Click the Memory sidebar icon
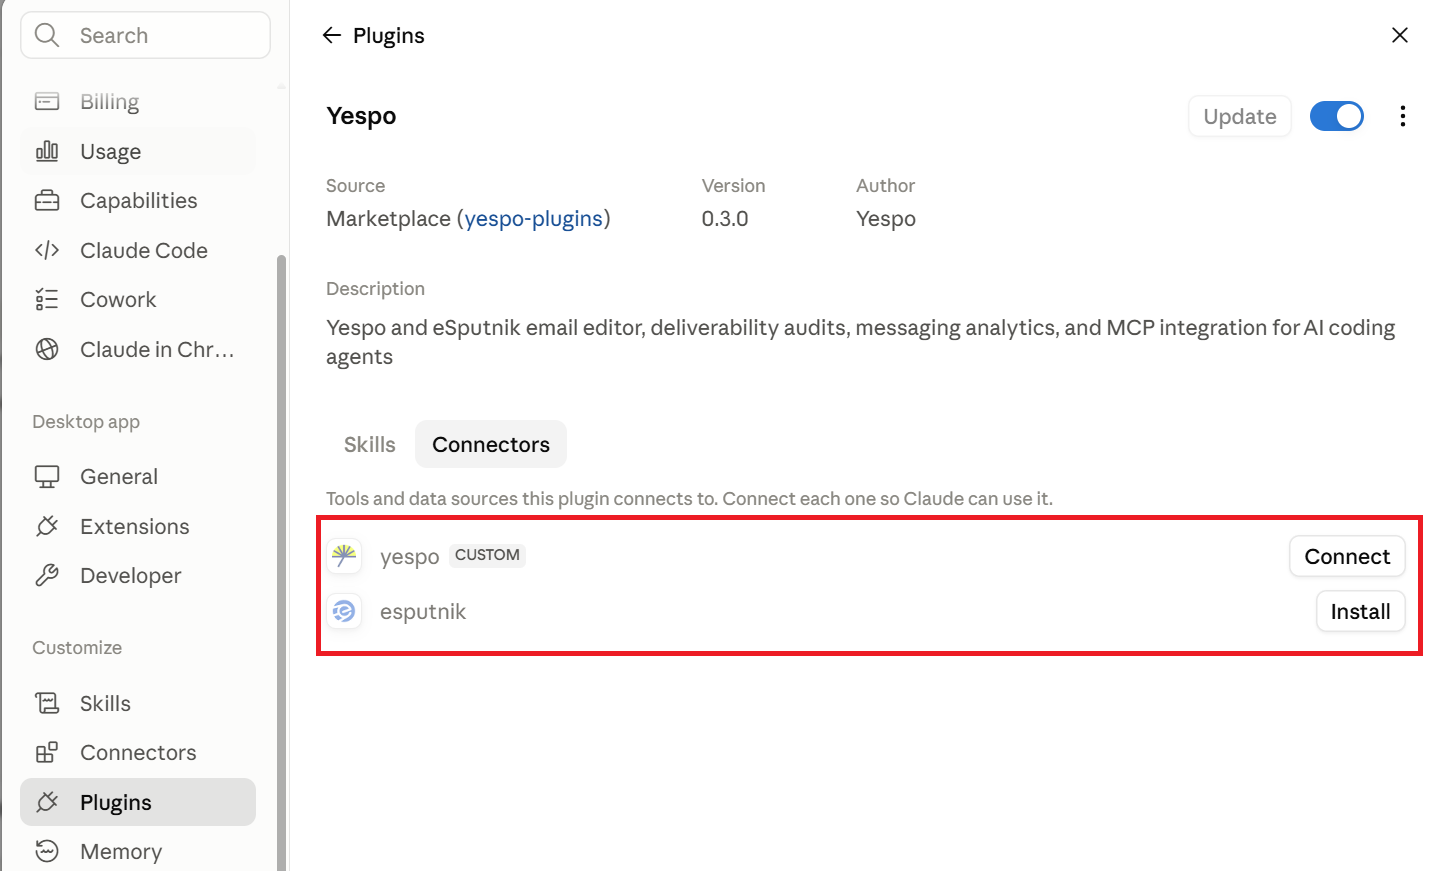This screenshot has height=871, width=1438. pos(47,851)
